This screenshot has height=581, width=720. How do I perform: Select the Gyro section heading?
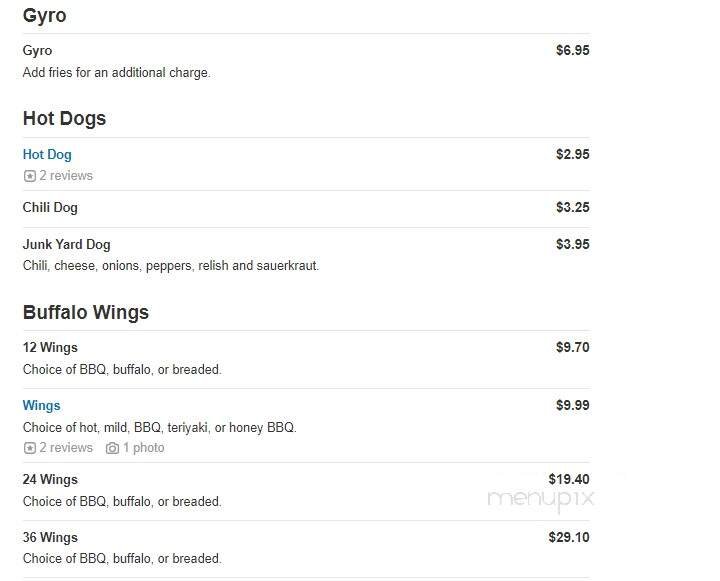click(x=45, y=17)
